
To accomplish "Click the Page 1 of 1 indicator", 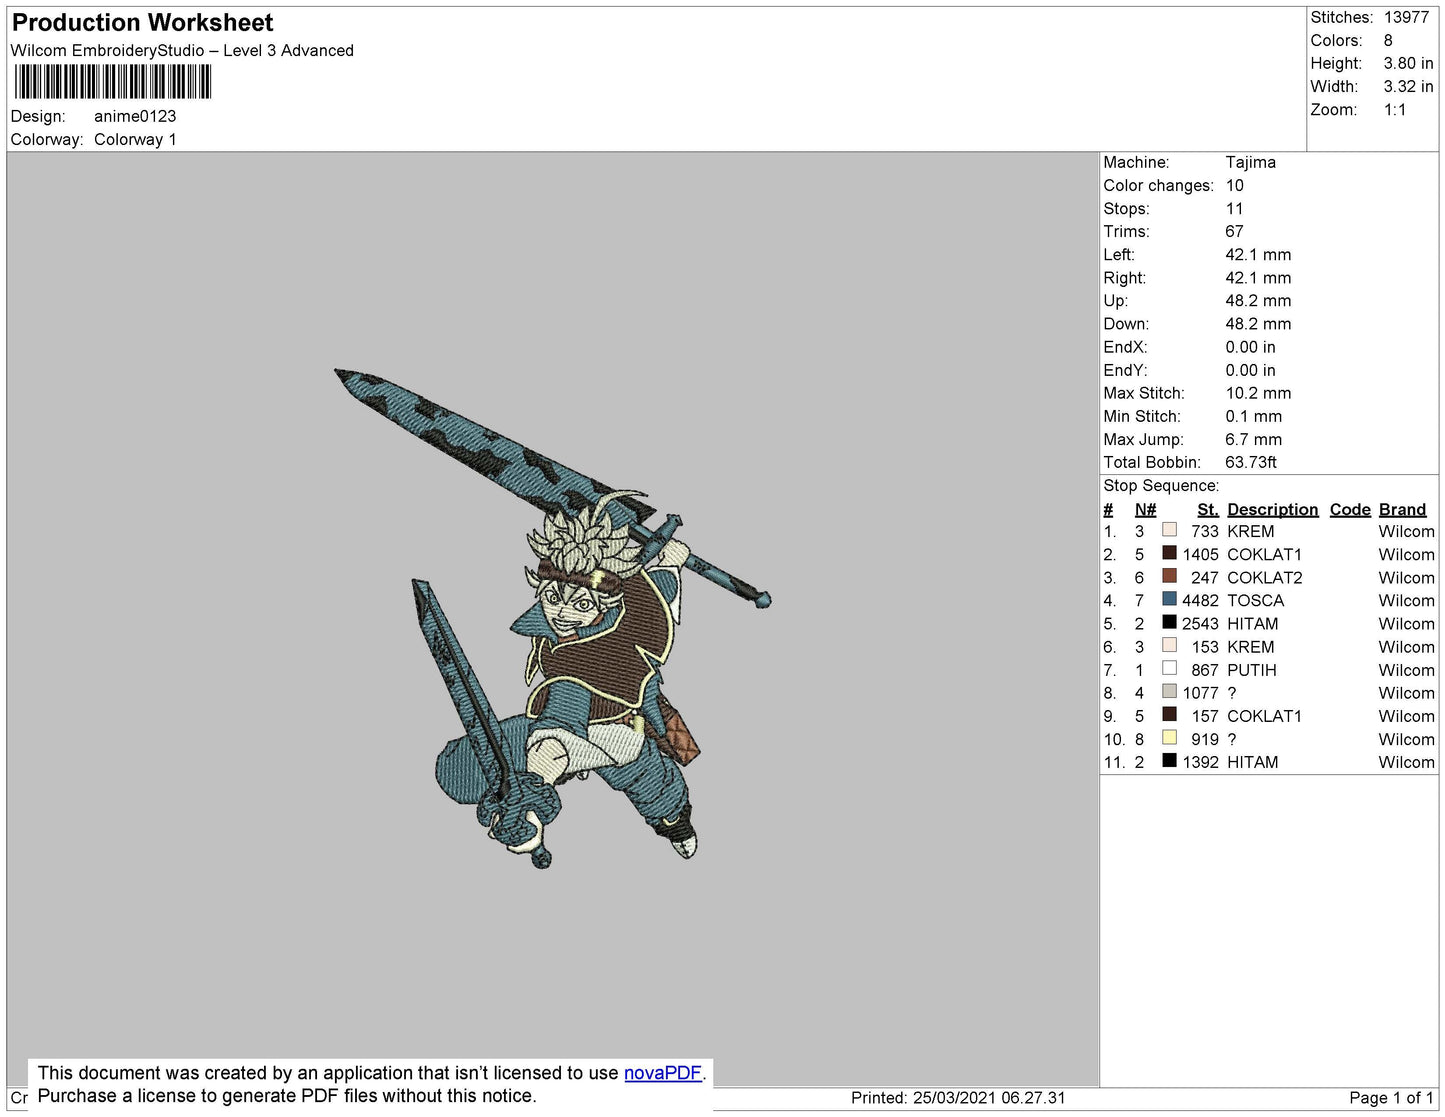I will (1392, 1097).
